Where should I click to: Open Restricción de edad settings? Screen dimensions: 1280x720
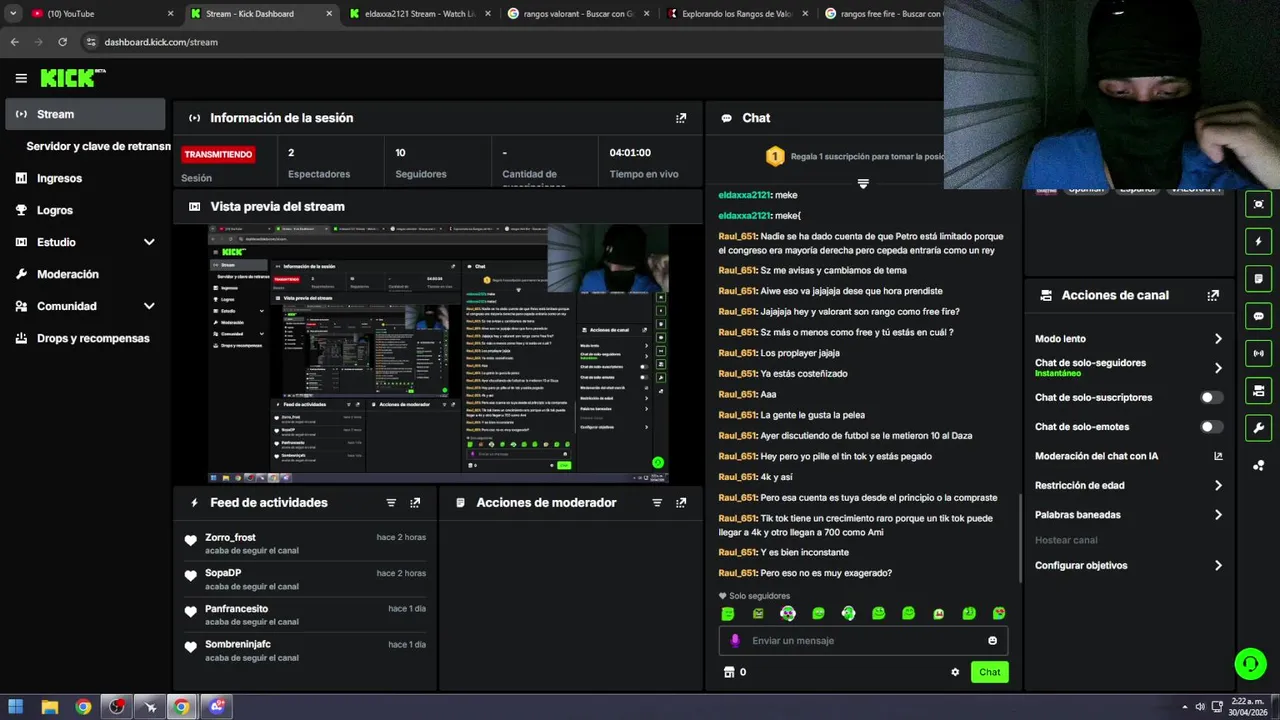1128,486
